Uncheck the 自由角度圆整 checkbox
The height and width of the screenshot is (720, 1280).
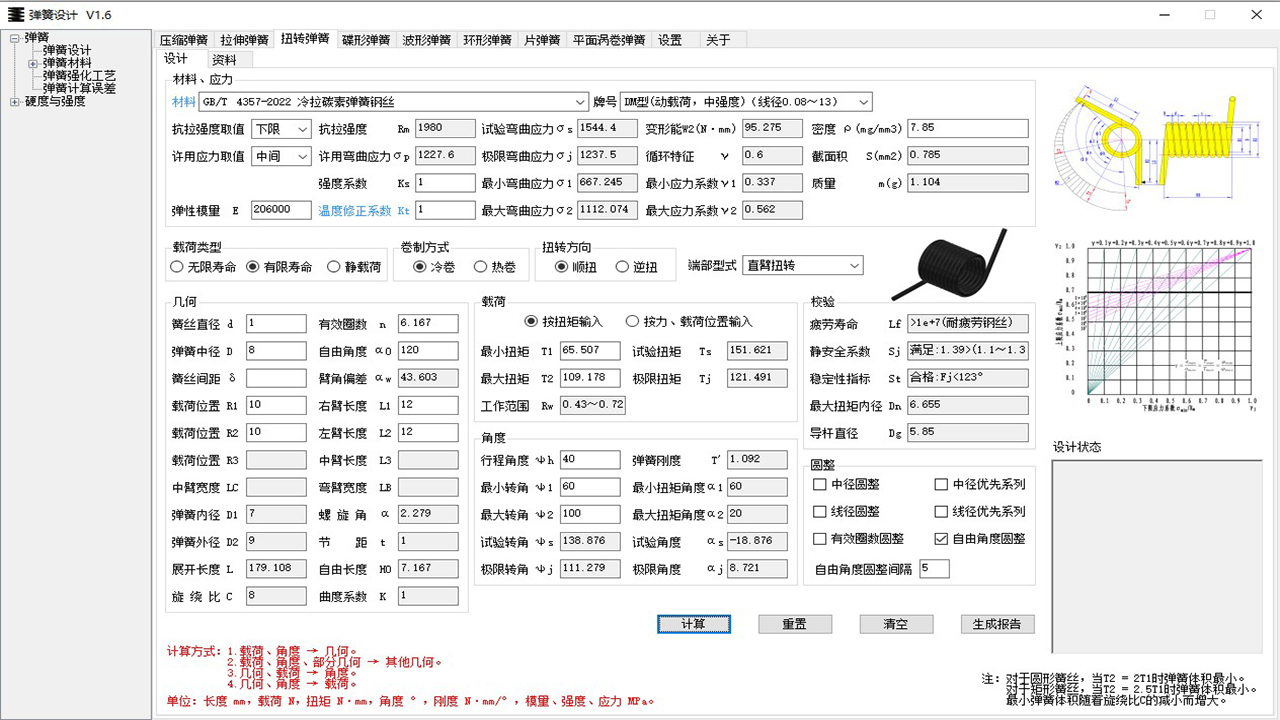coord(939,540)
